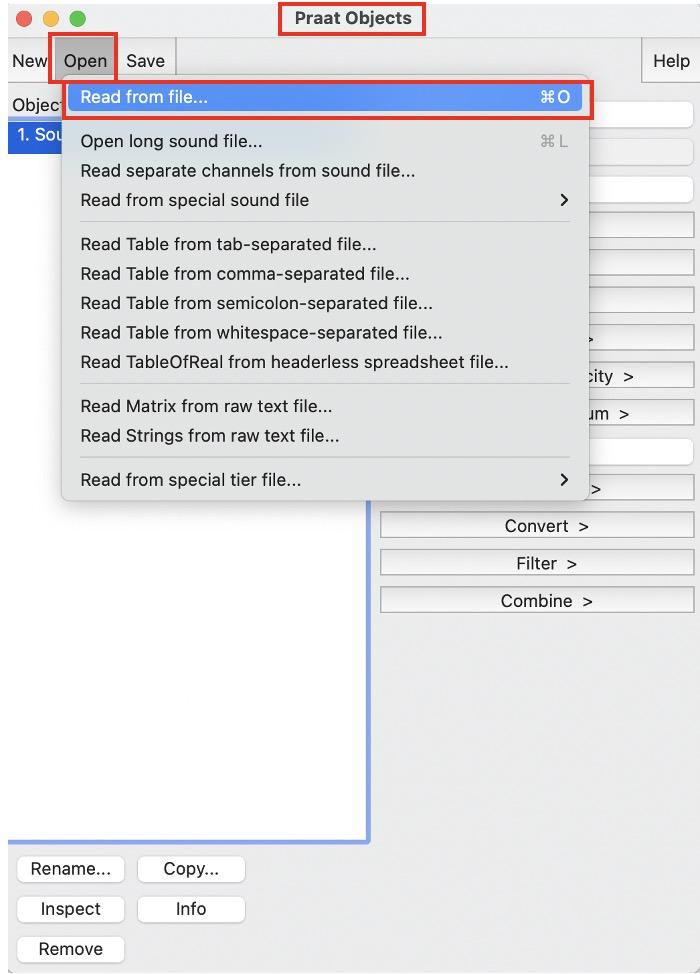The height and width of the screenshot is (974, 700).
Task: Click the Inspect button
Action: tap(71, 909)
